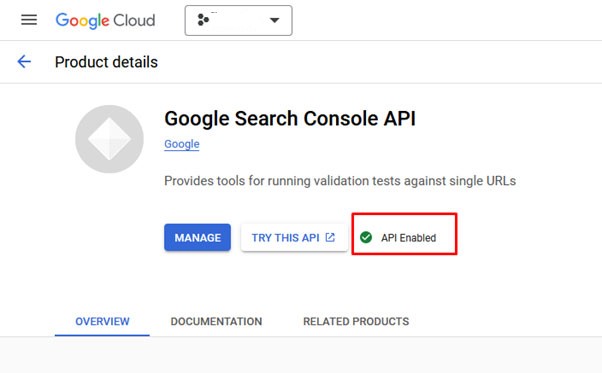
Task: Click the word Cloud in the header logo
Action: [x=134, y=20]
